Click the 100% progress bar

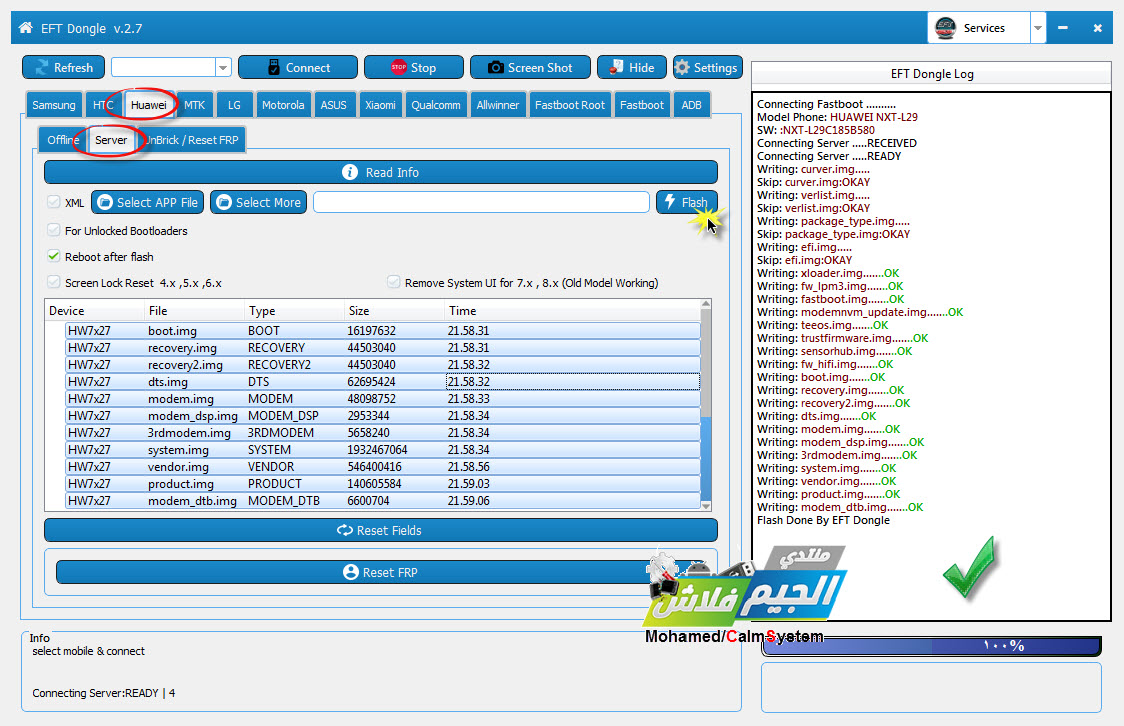click(931, 646)
